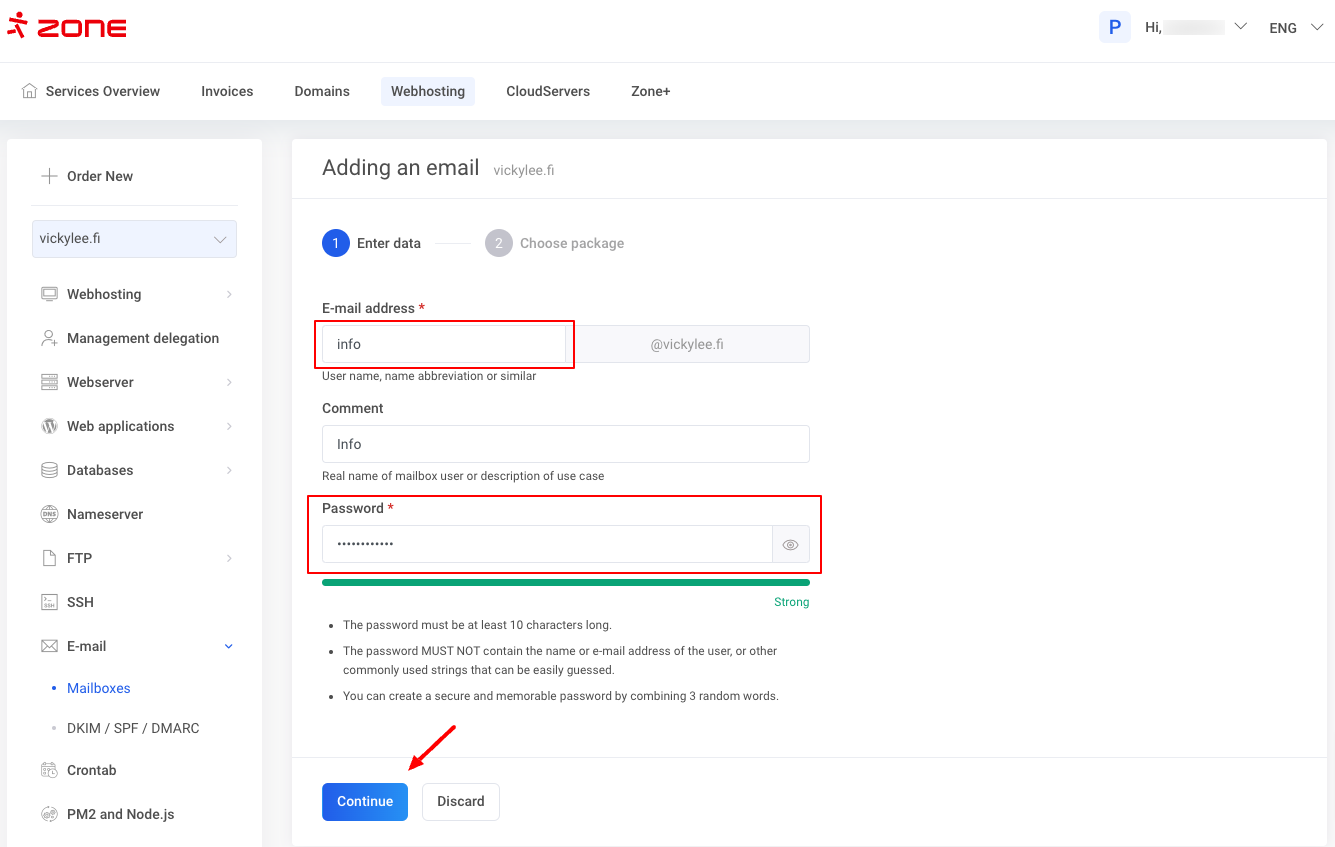Viewport: 1335px width, 847px height.
Task: Collapse the E-mail sidebar section
Action: [228, 646]
